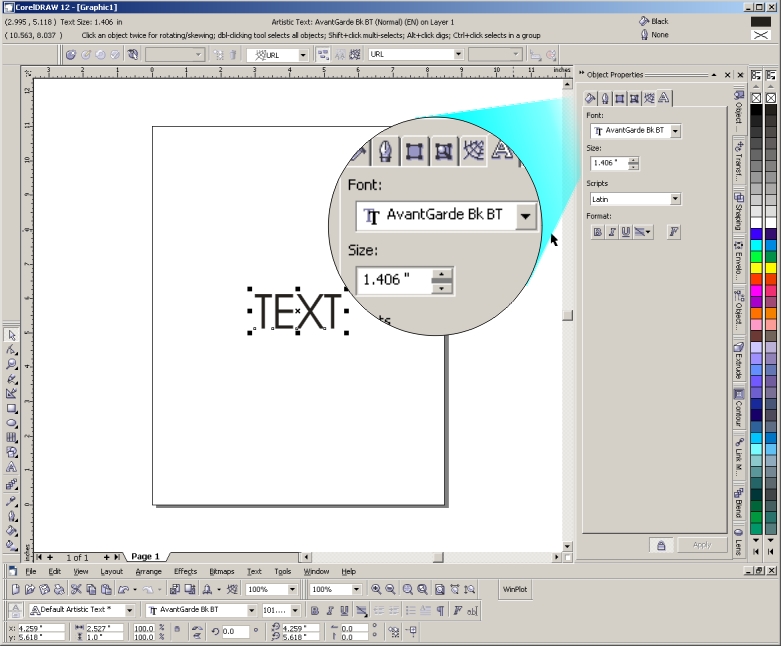Click the Black fill swatch in status bar
Screen dimensions: 781x646
tap(761, 21)
